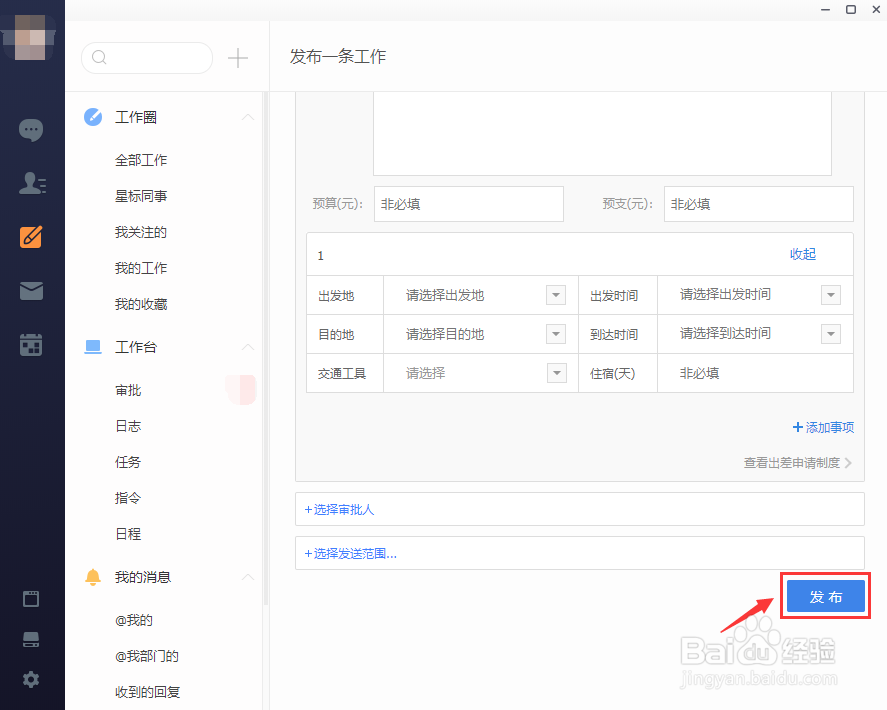Select 日程 in the sidebar menu
The width and height of the screenshot is (887, 710).
click(128, 534)
